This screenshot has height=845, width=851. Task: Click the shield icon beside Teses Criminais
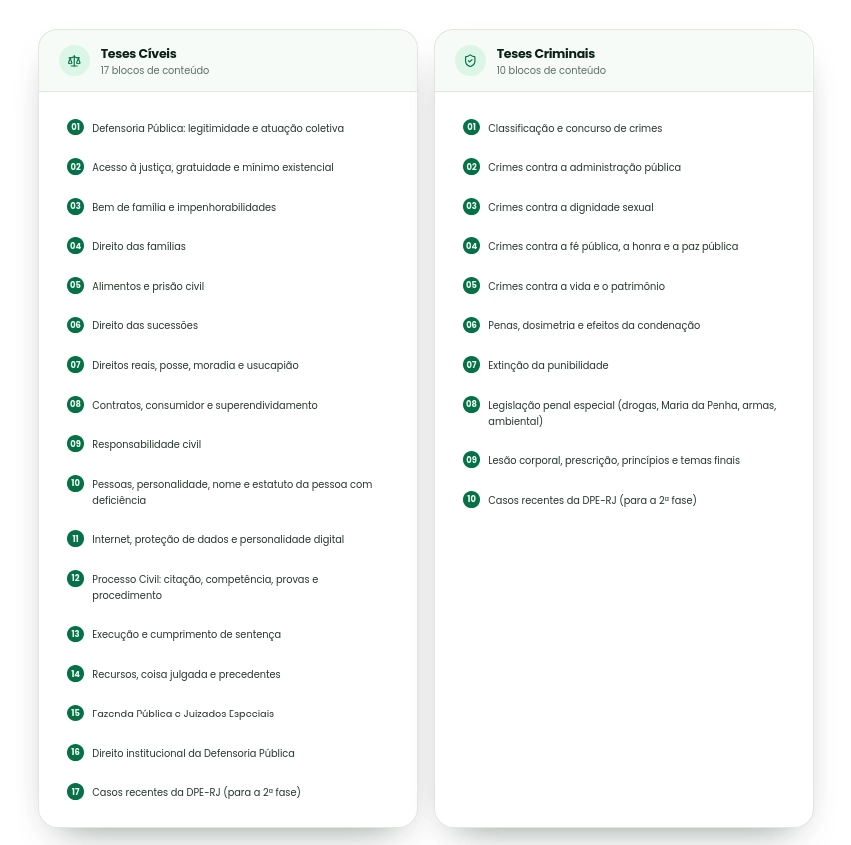coord(470,61)
